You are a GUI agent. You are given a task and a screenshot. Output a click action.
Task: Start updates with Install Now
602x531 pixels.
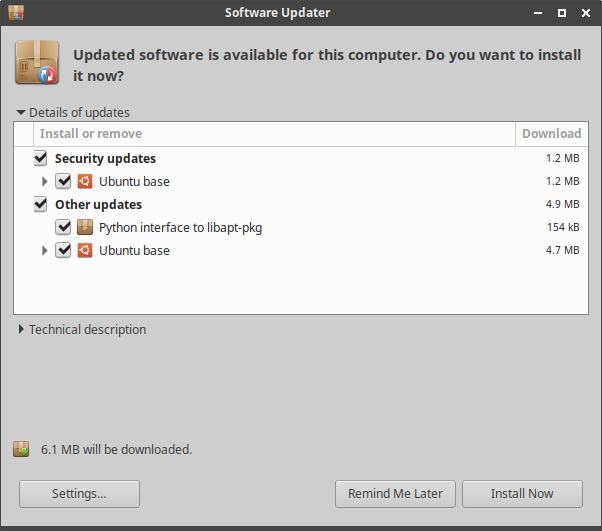tap(522, 494)
